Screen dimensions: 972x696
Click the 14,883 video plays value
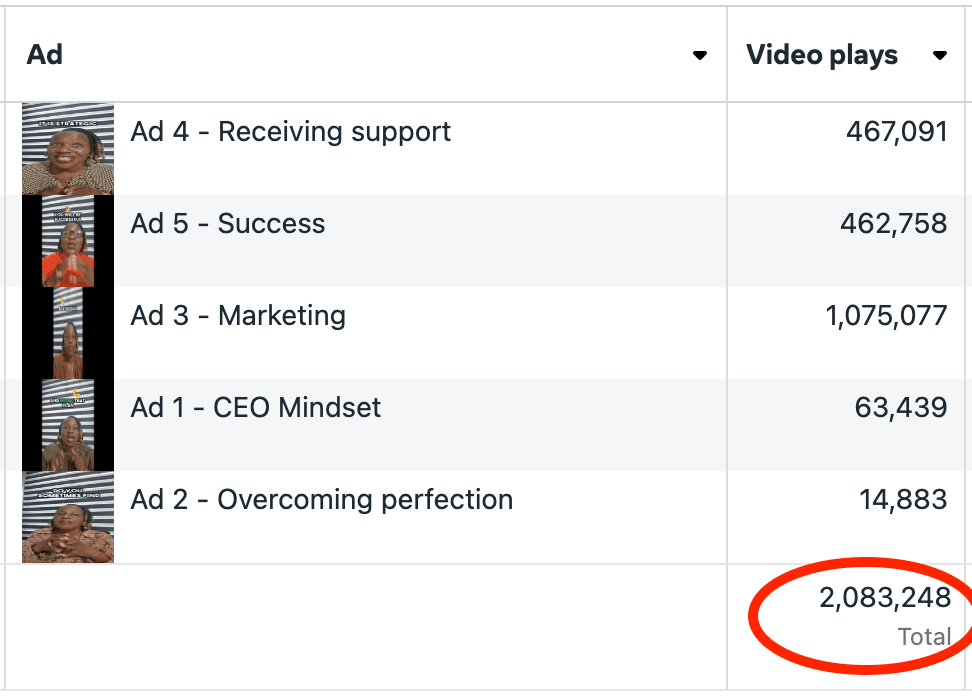pyautogui.click(x=903, y=500)
